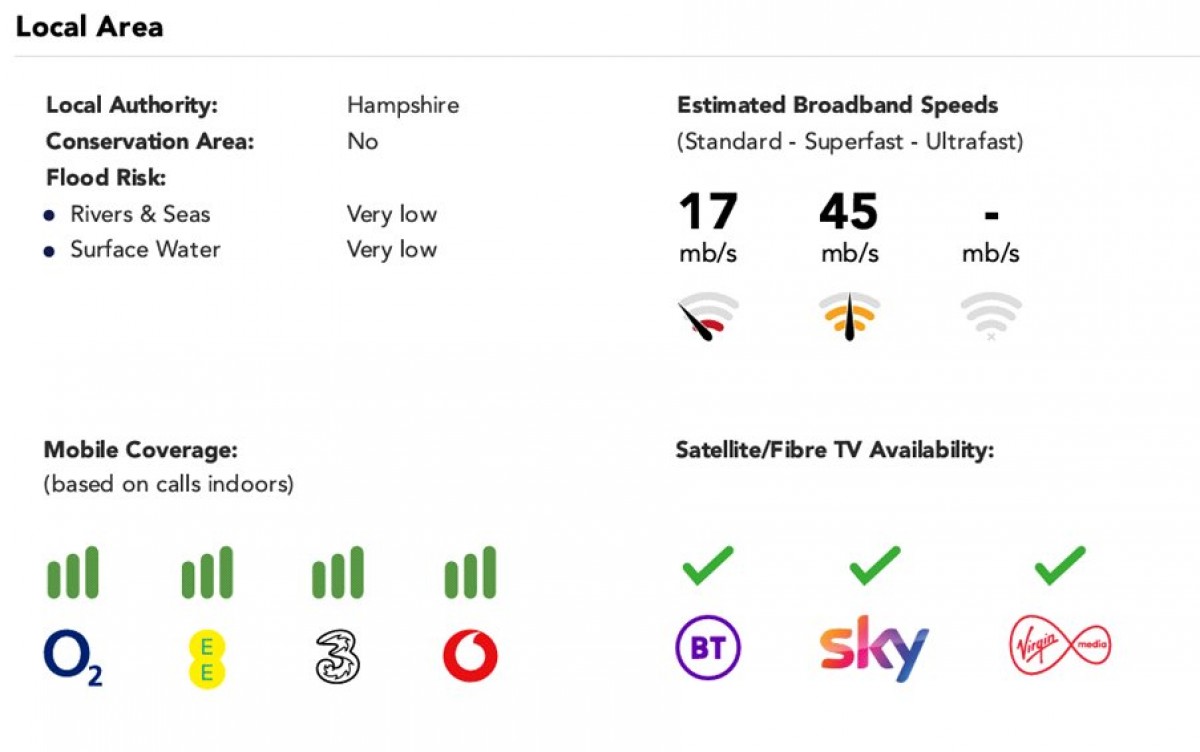This screenshot has width=1200, height=752.
Task: Click the grey ultrafast wifi icon
Action: (x=991, y=317)
